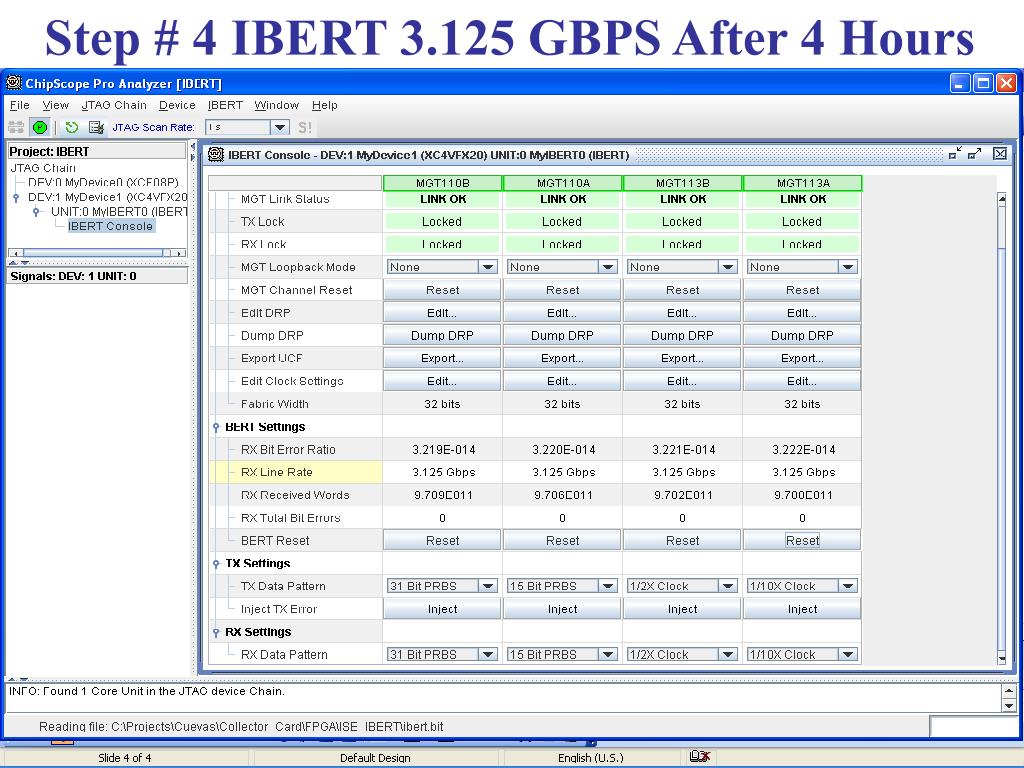The width and height of the screenshot is (1024, 768).
Task: Click the IBERT Console maximize arrow icon
Action: 974,153
